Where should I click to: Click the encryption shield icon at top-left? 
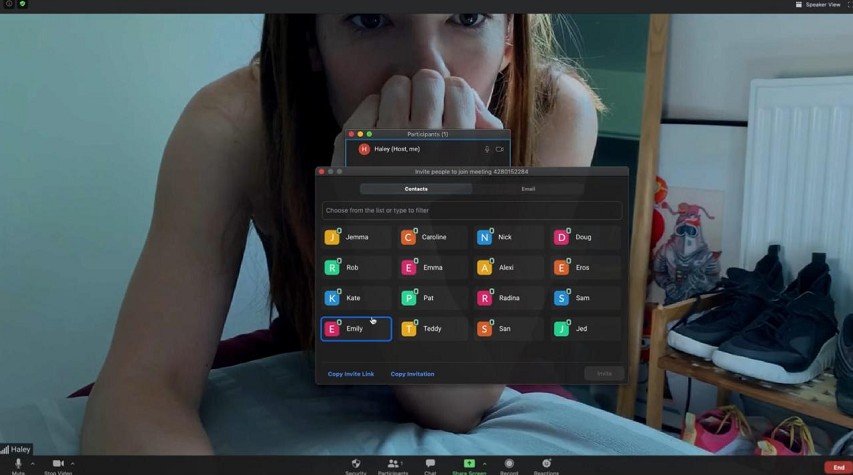pos(22,4)
